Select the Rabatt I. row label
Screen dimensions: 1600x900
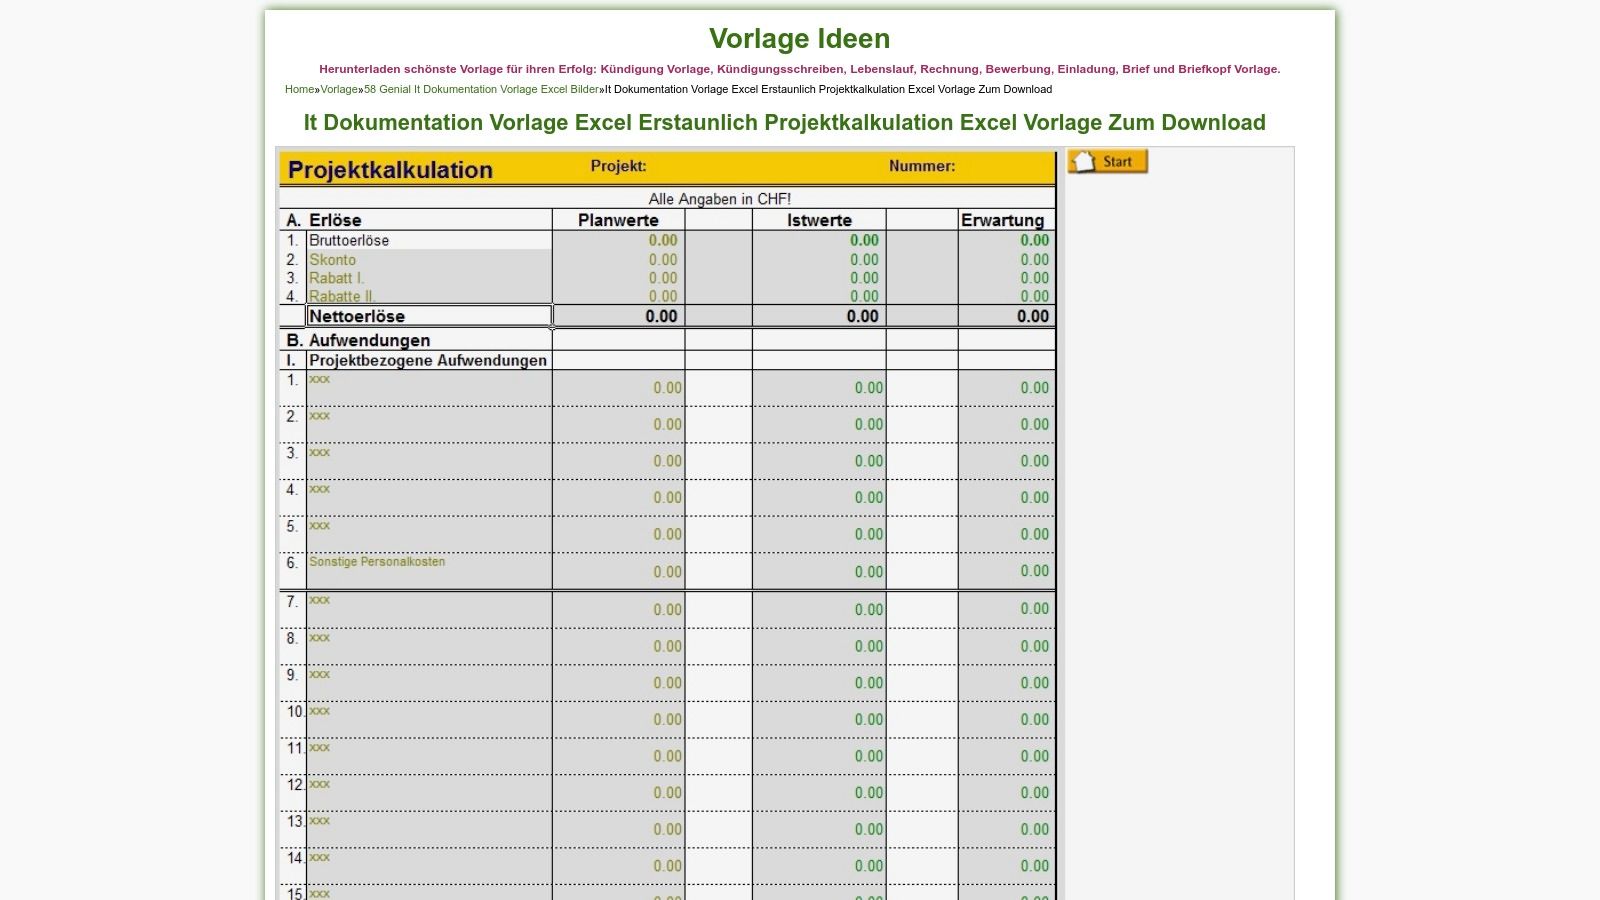[336, 278]
